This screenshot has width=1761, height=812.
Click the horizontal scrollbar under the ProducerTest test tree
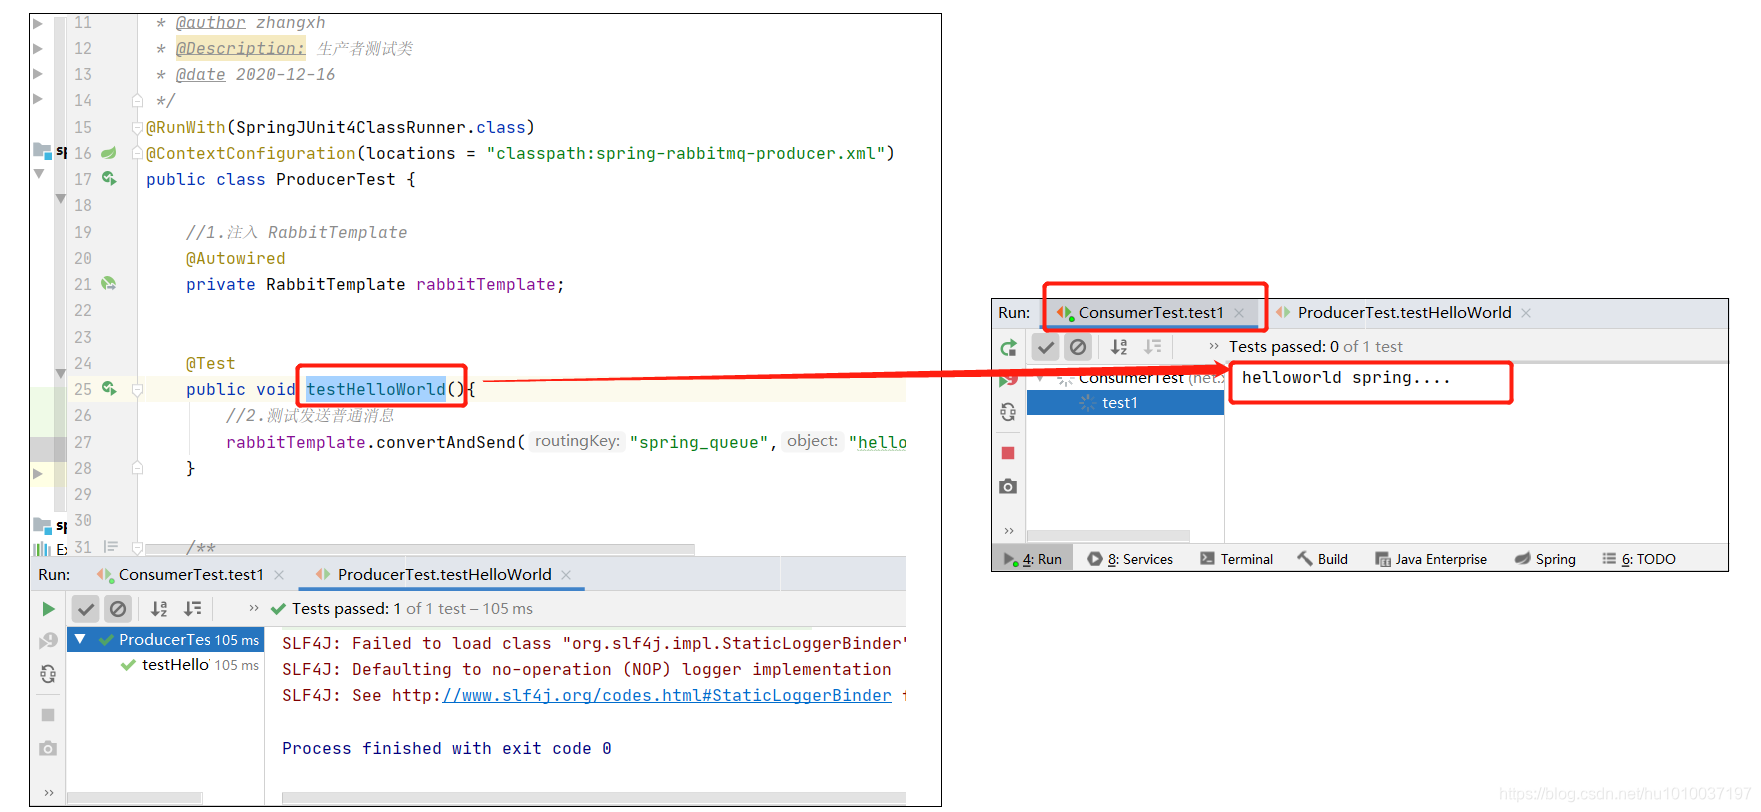click(x=134, y=798)
